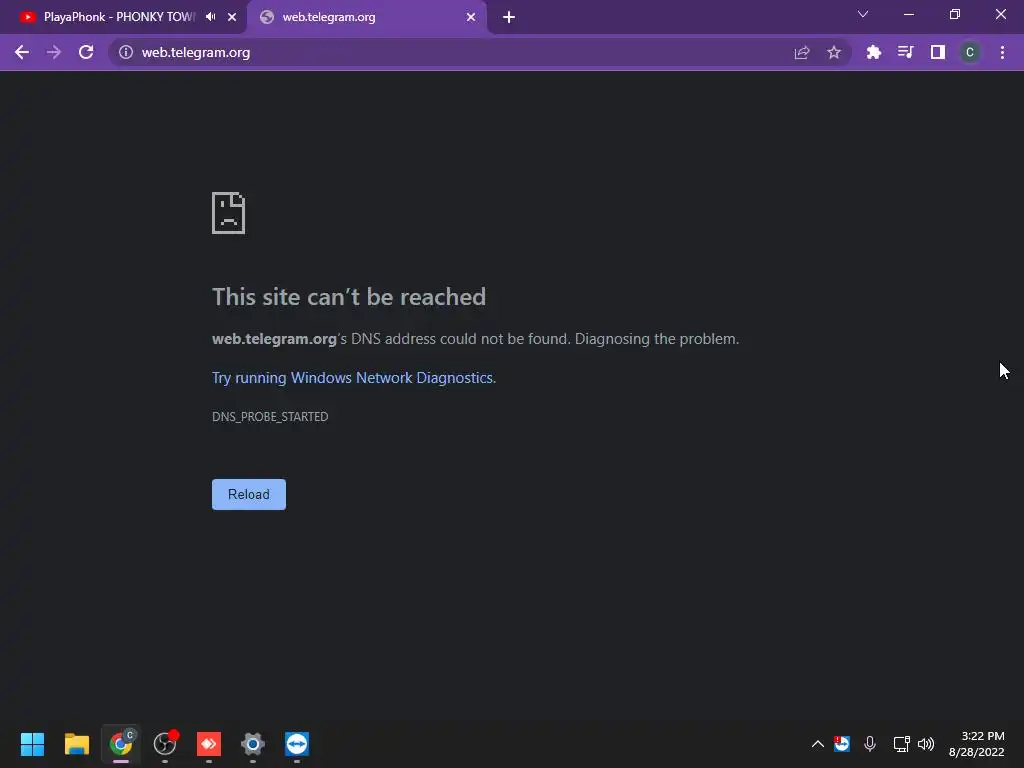
Task: Click the forward navigation arrow
Action: coord(54,52)
